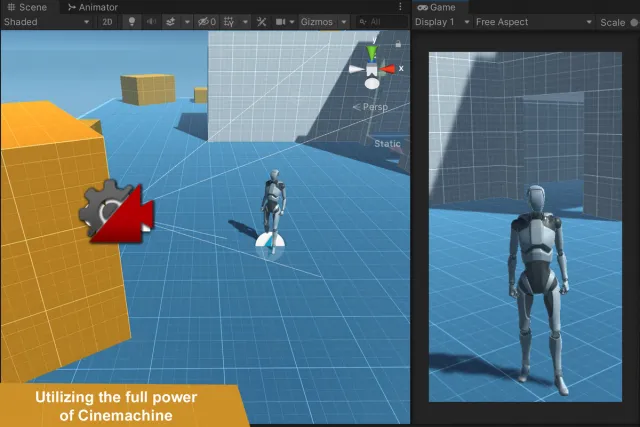
Task: Click the white left gizmo cone
Action: coord(356,69)
